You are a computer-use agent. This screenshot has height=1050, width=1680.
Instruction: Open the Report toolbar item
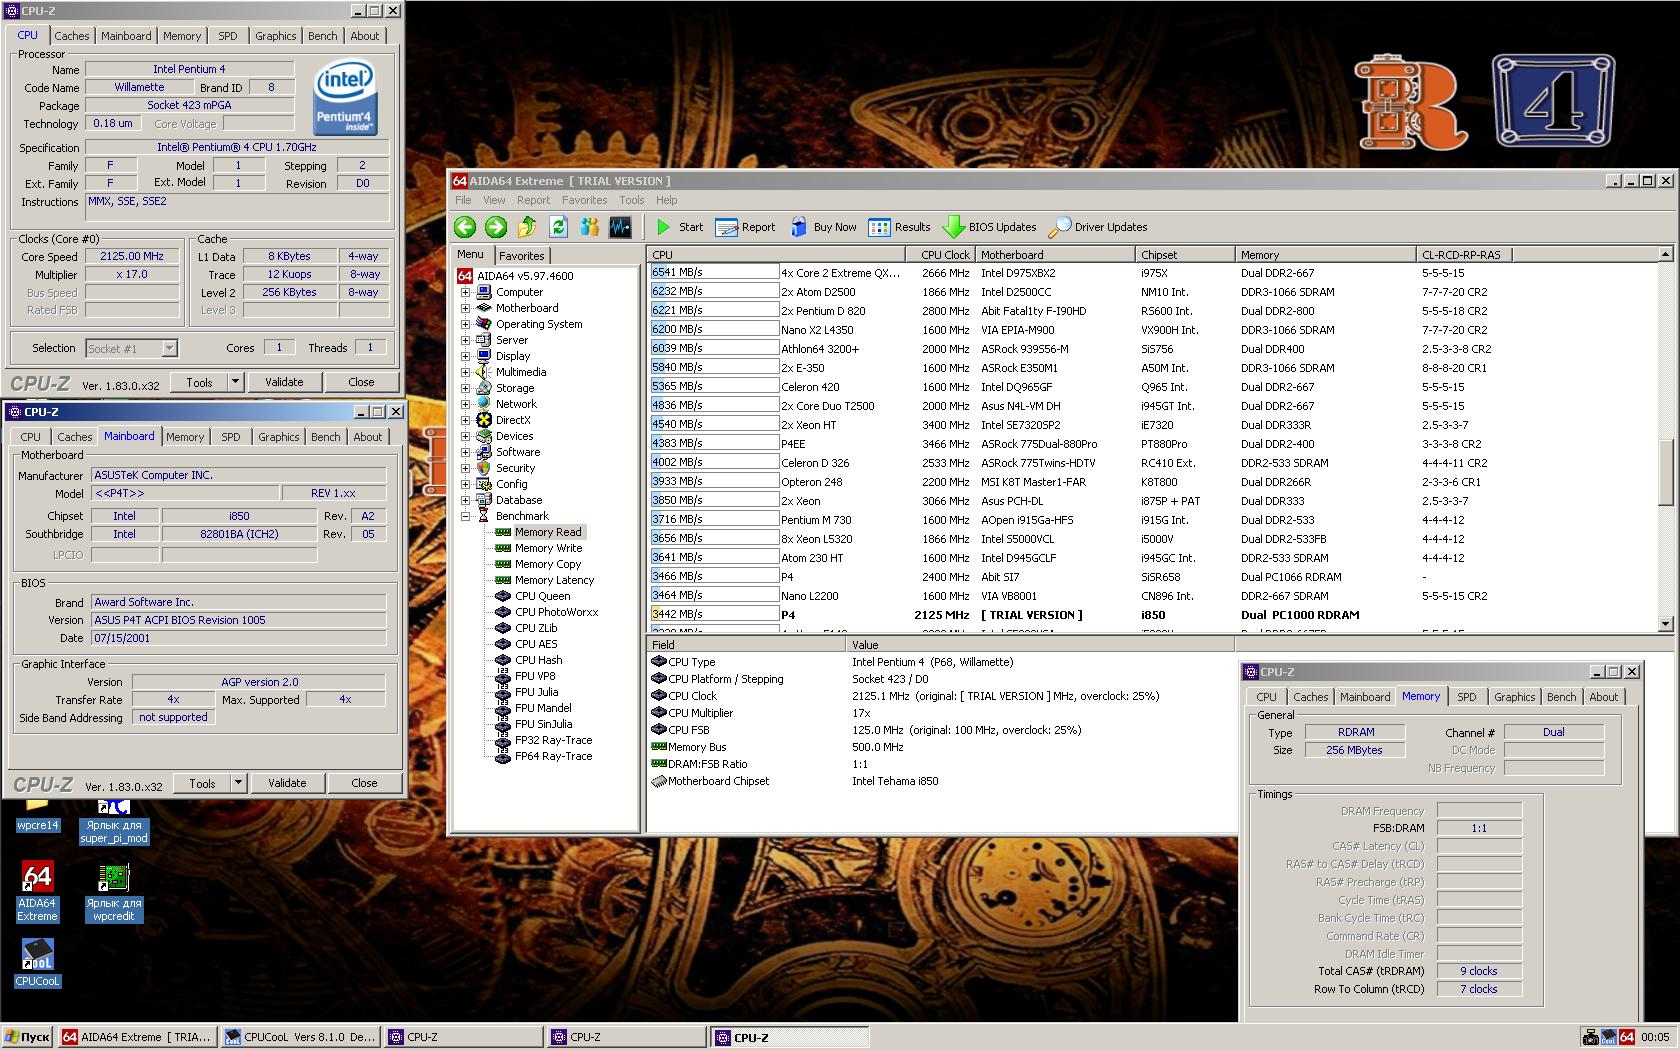tap(746, 227)
